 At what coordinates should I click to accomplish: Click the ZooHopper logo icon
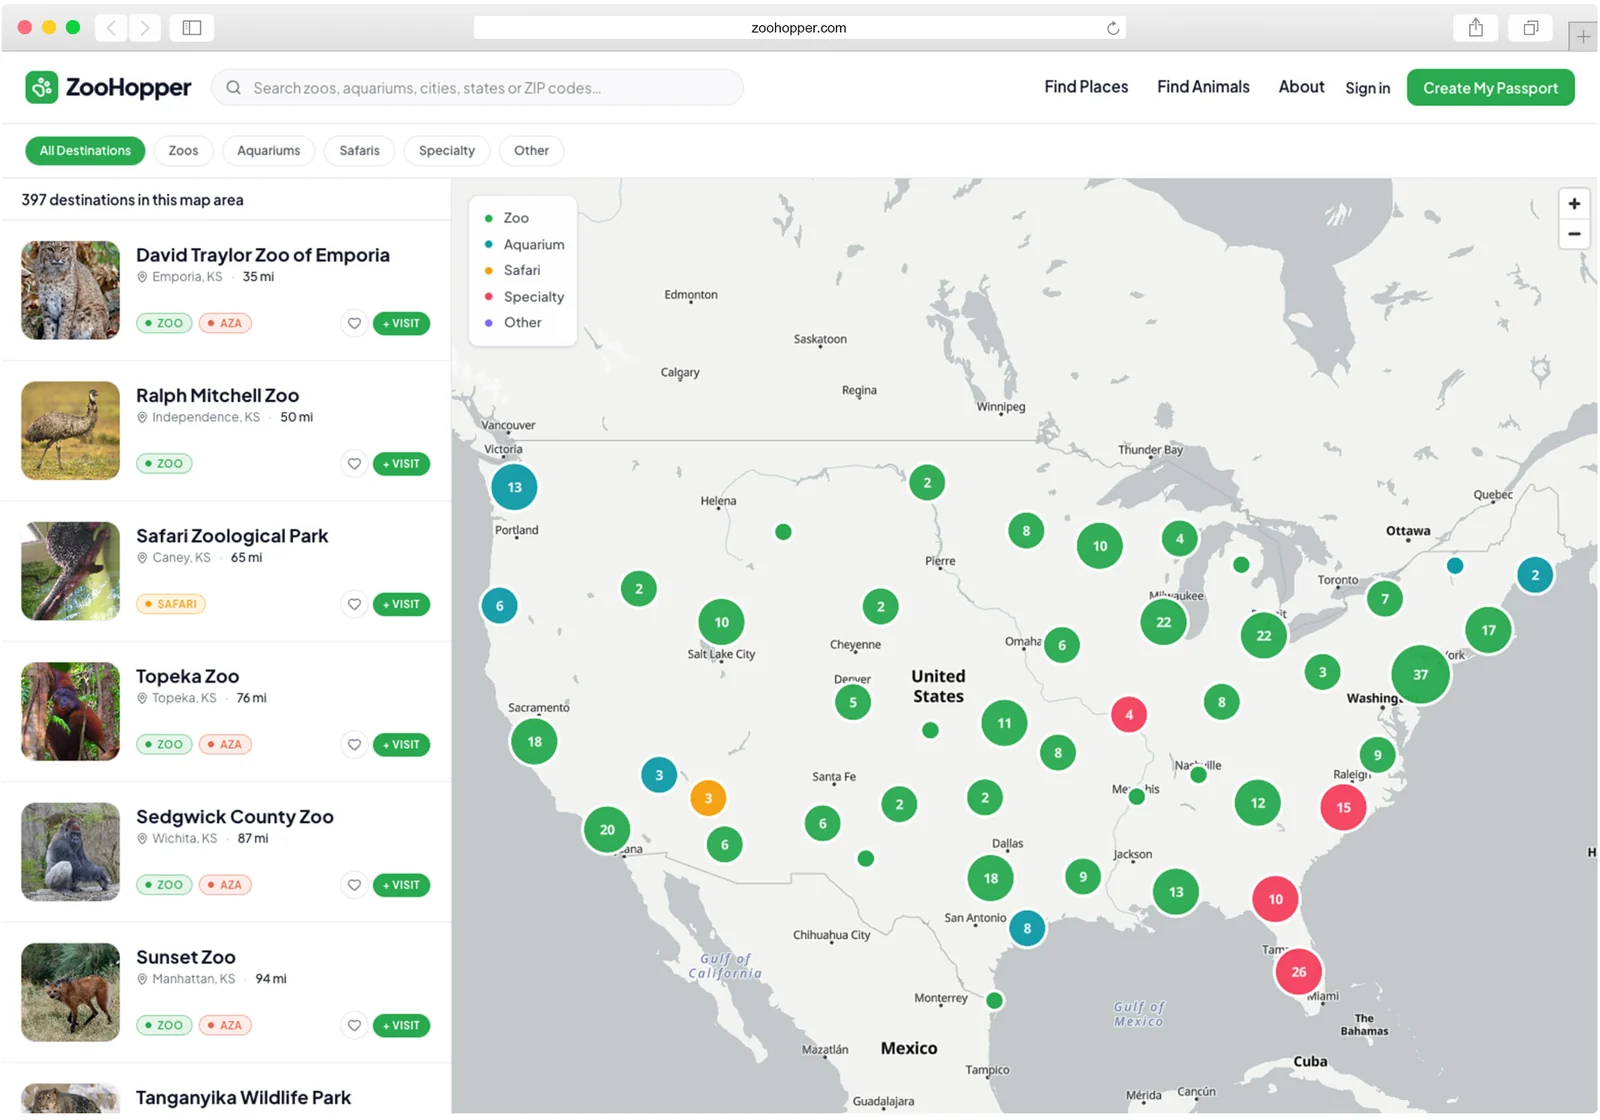(x=42, y=88)
